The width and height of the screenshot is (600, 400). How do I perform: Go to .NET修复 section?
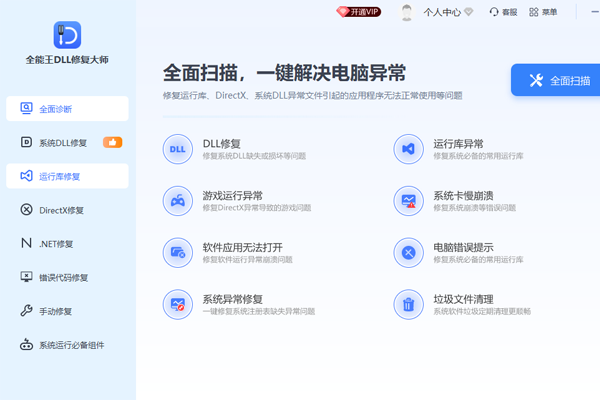(x=67, y=243)
